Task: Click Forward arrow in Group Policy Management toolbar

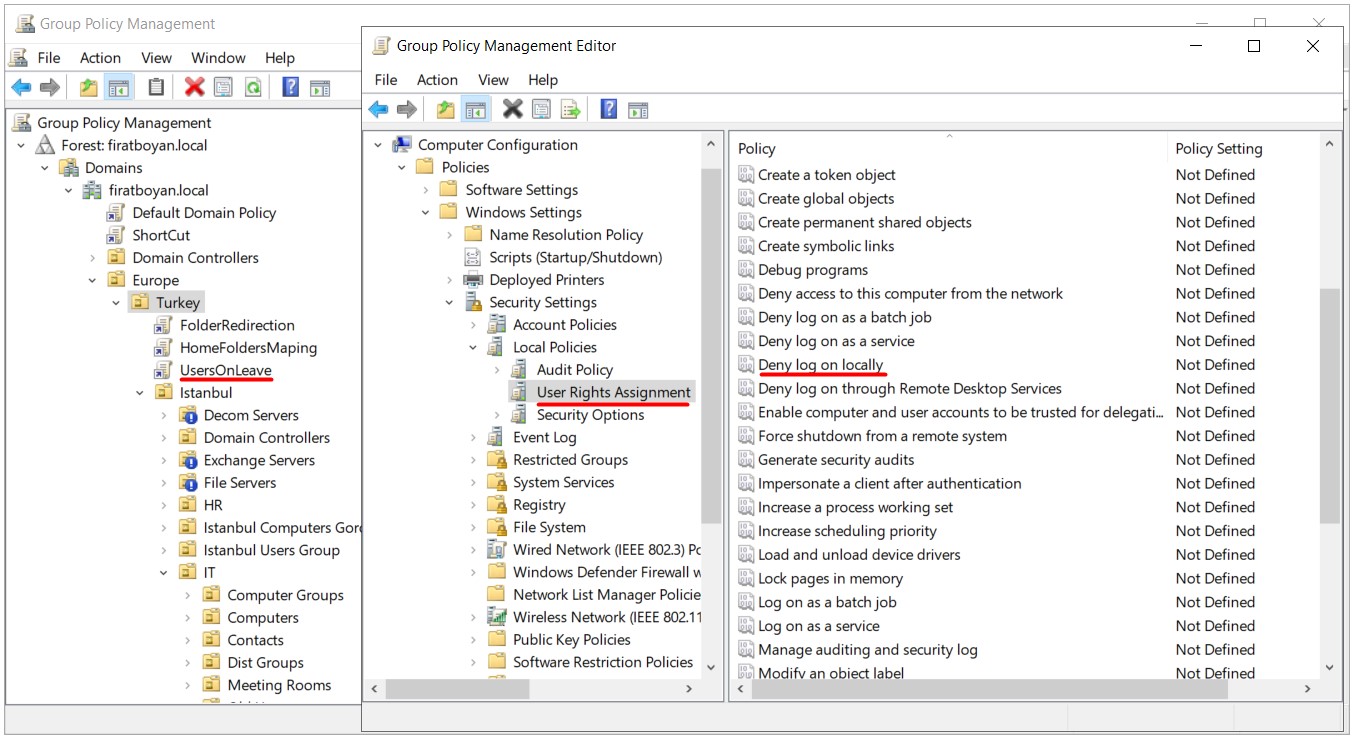Action: [50, 88]
